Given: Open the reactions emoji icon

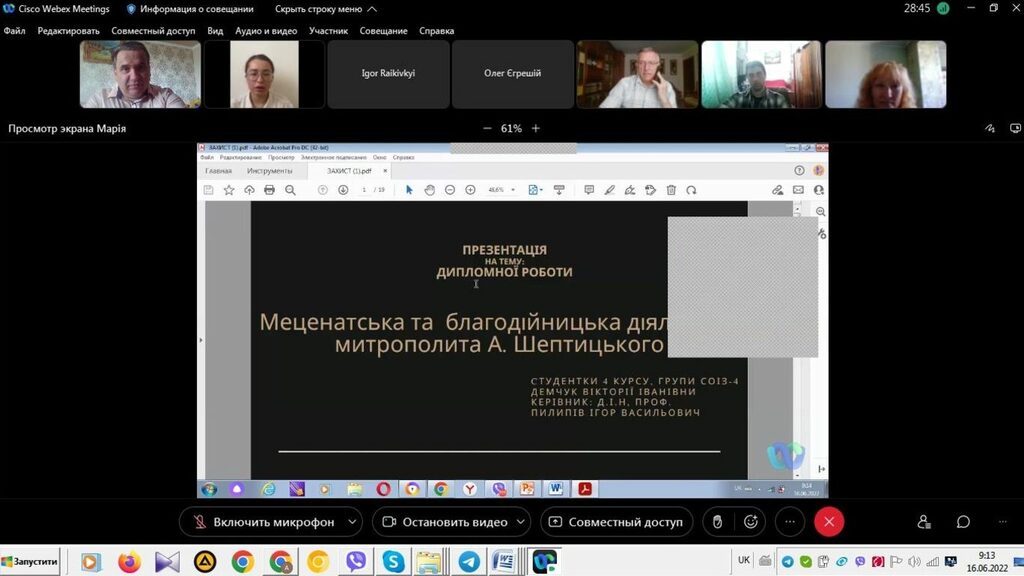Looking at the screenshot, I should click(750, 522).
